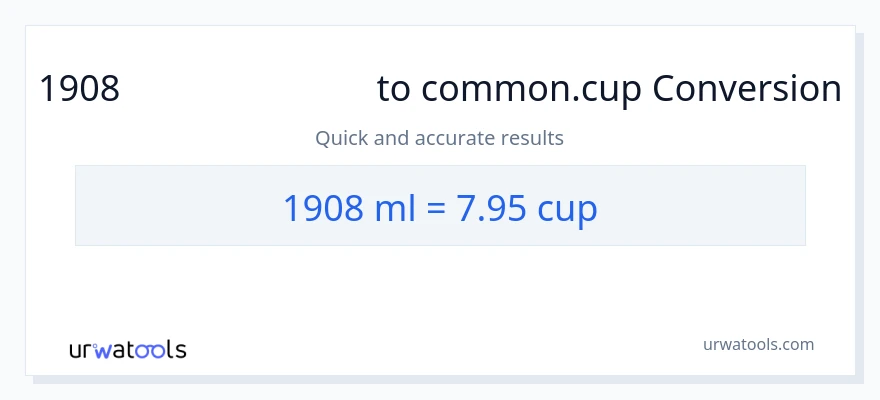Click "1908" inside the result box
880x400 pixels.
(320, 207)
